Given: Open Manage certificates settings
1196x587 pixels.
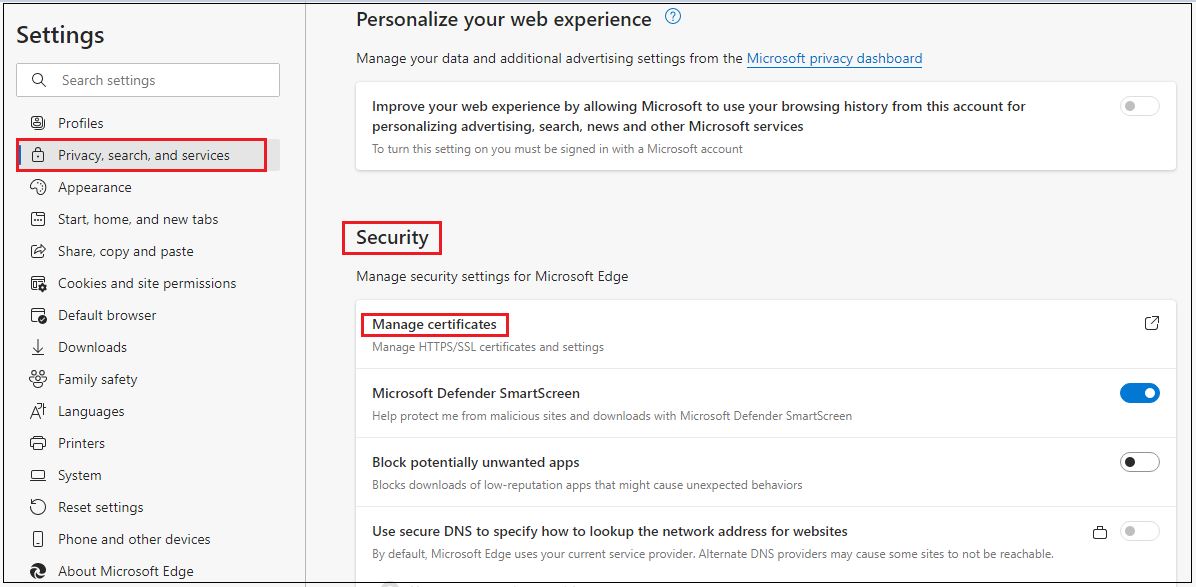Looking at the screenshot, I should click(434, 324).
